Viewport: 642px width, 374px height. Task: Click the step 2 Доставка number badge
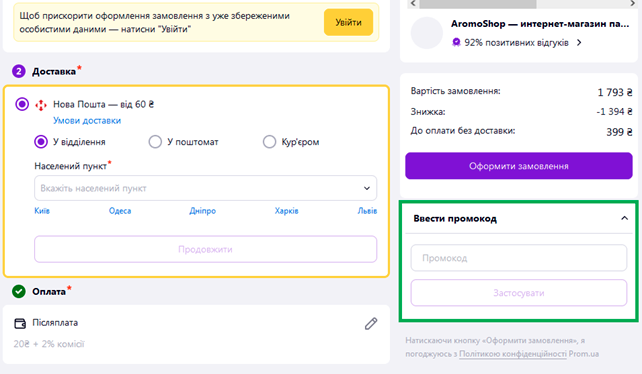click(x=18, y=71)
